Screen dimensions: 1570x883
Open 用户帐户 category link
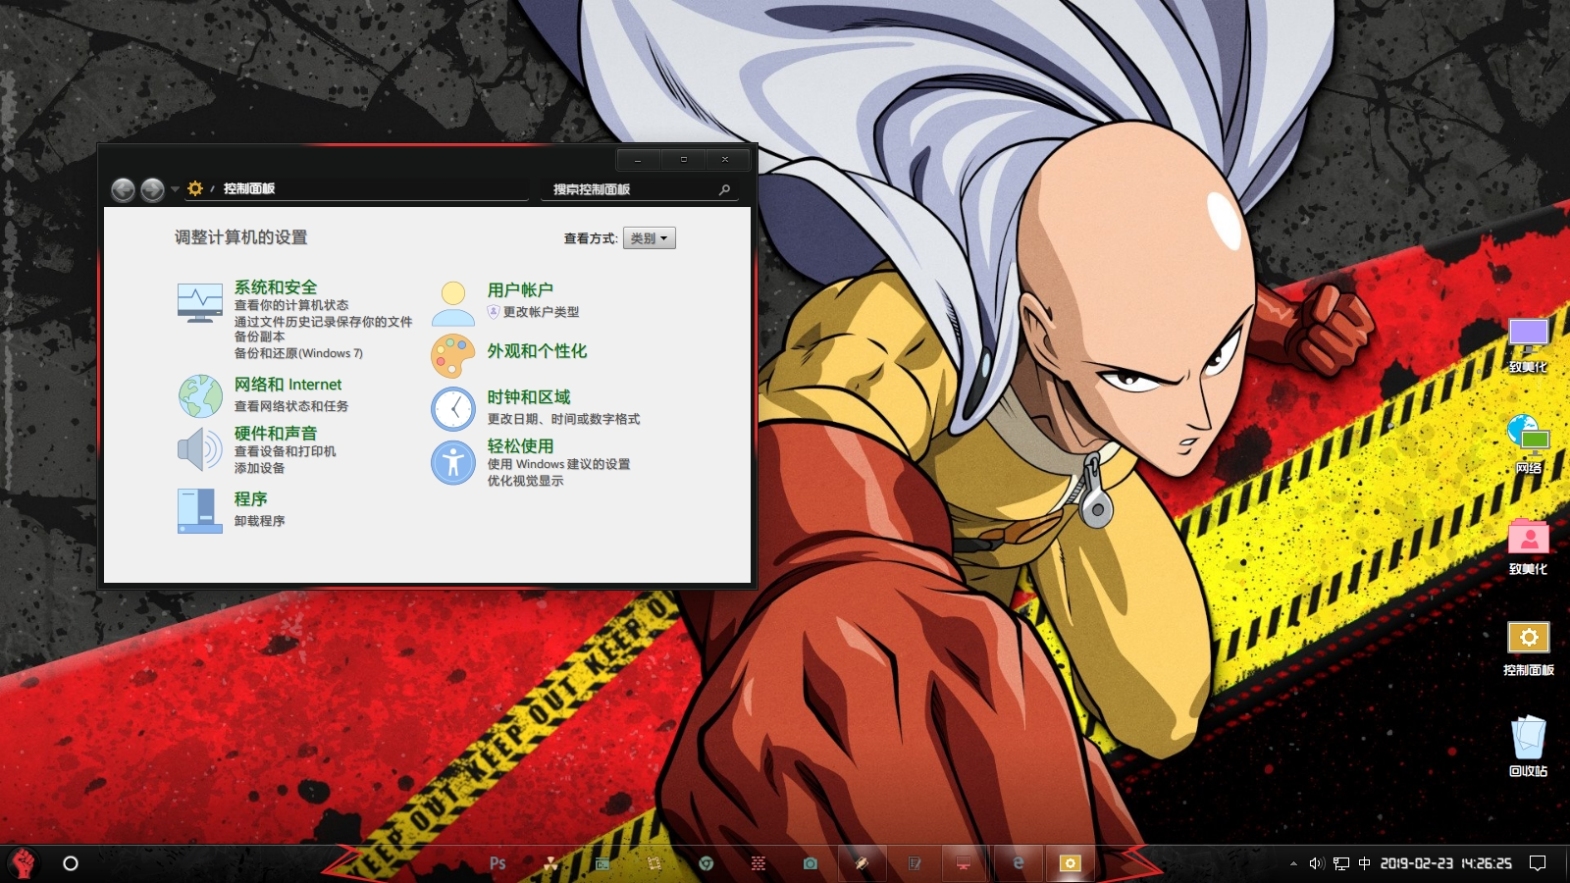[520, 290]
